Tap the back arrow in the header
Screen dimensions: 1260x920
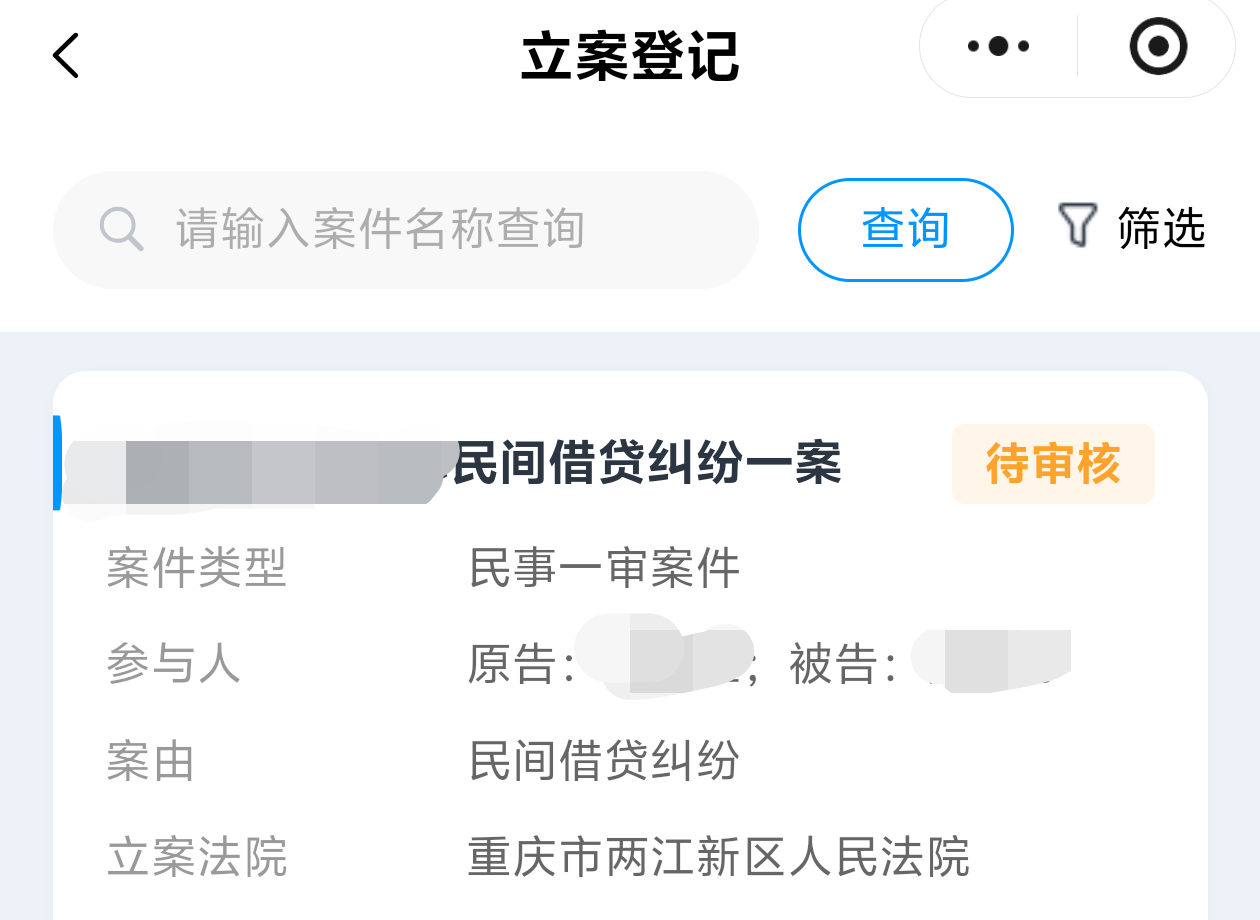pyautogui.click(x=66, y=55)
